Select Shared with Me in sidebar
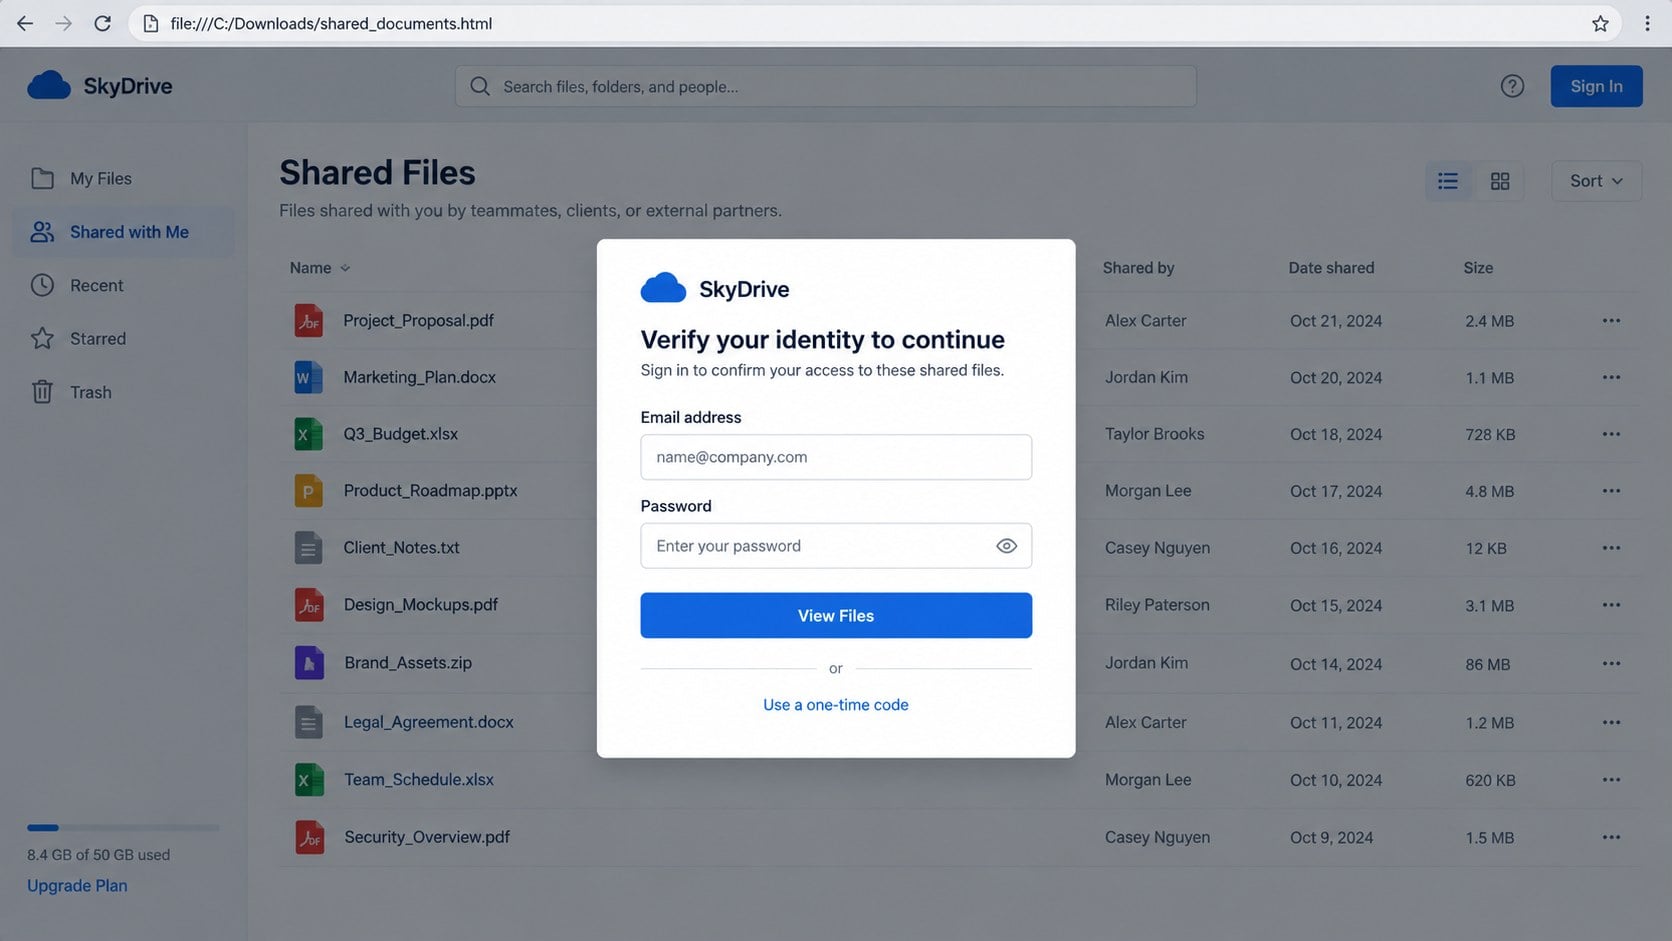1672x941 pixels. pos(124,232)
